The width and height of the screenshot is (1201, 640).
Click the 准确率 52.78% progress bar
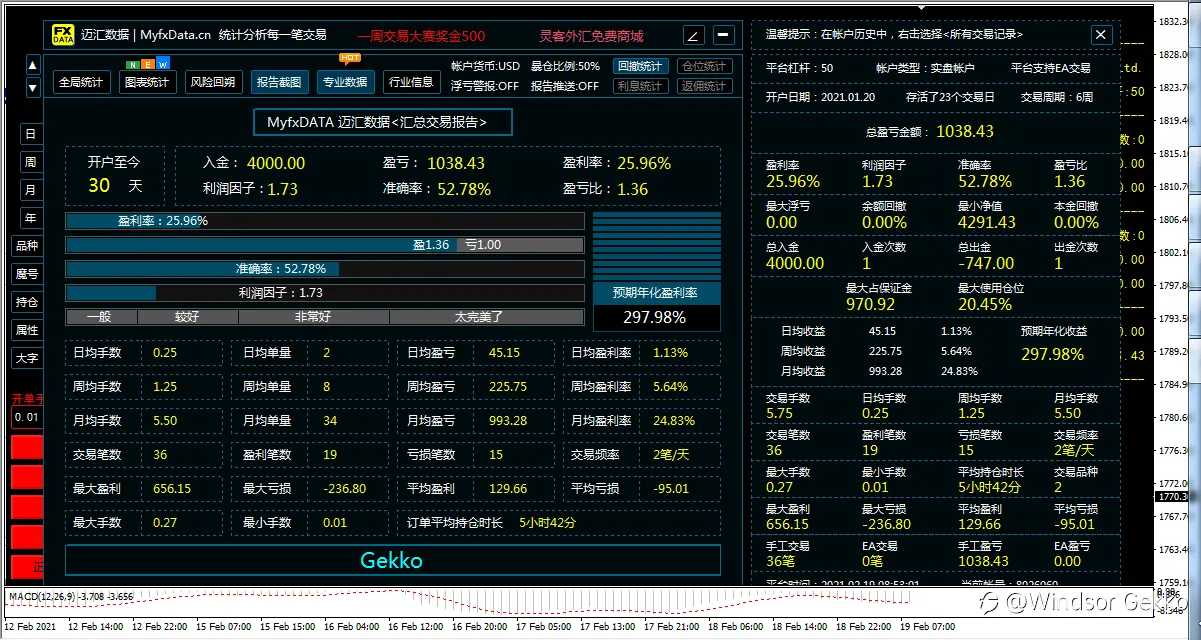(325, 269)
